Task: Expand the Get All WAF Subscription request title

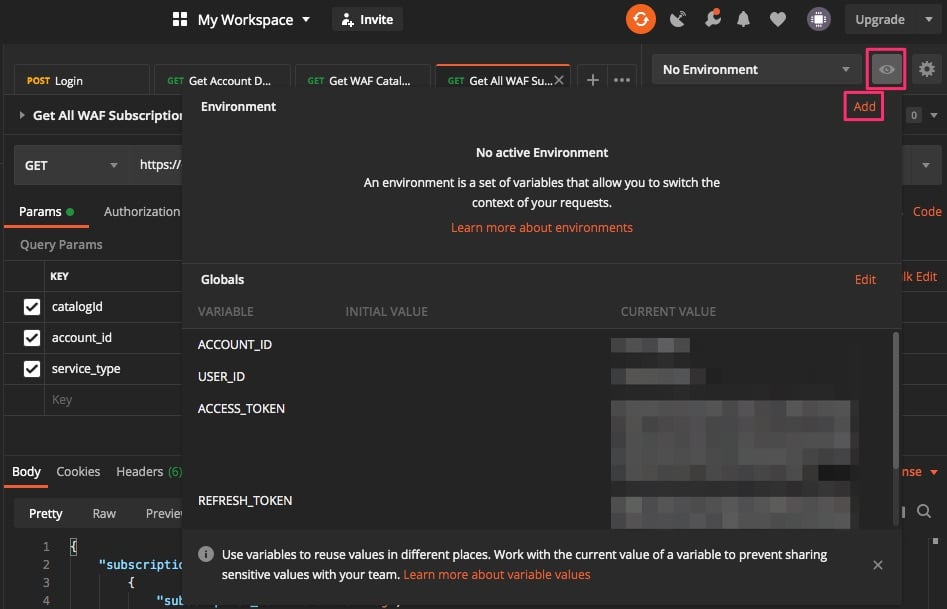Action: 22,115
